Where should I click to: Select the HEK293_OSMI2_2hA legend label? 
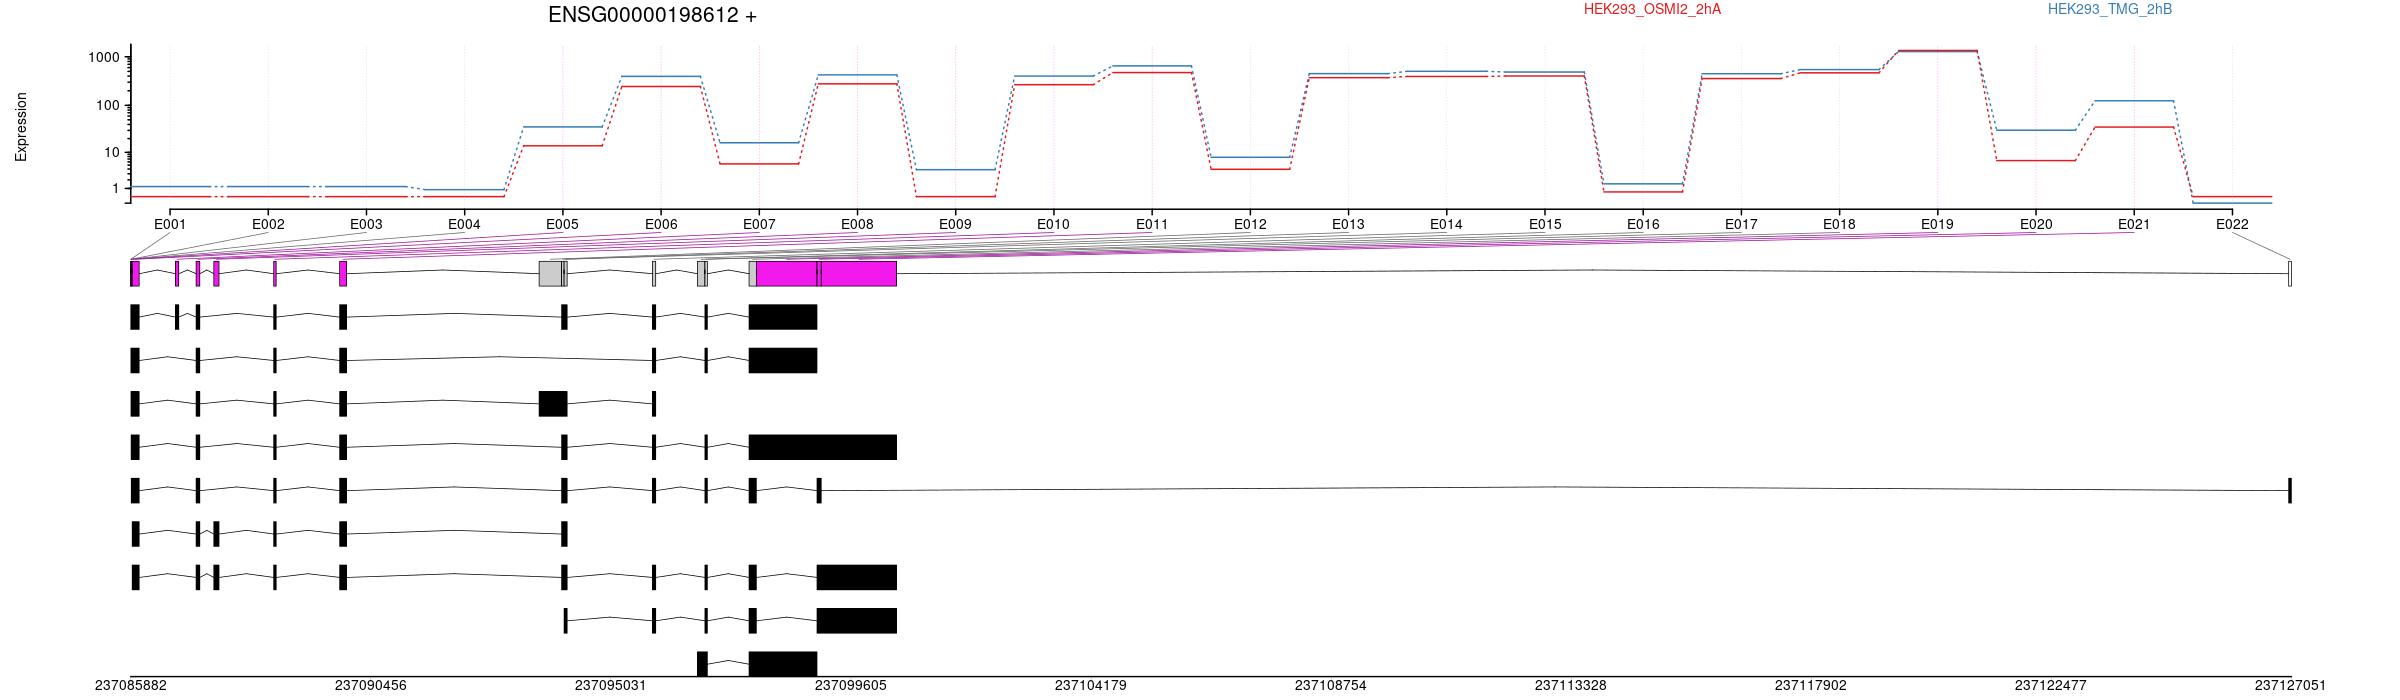click(x=1652, y=9)
